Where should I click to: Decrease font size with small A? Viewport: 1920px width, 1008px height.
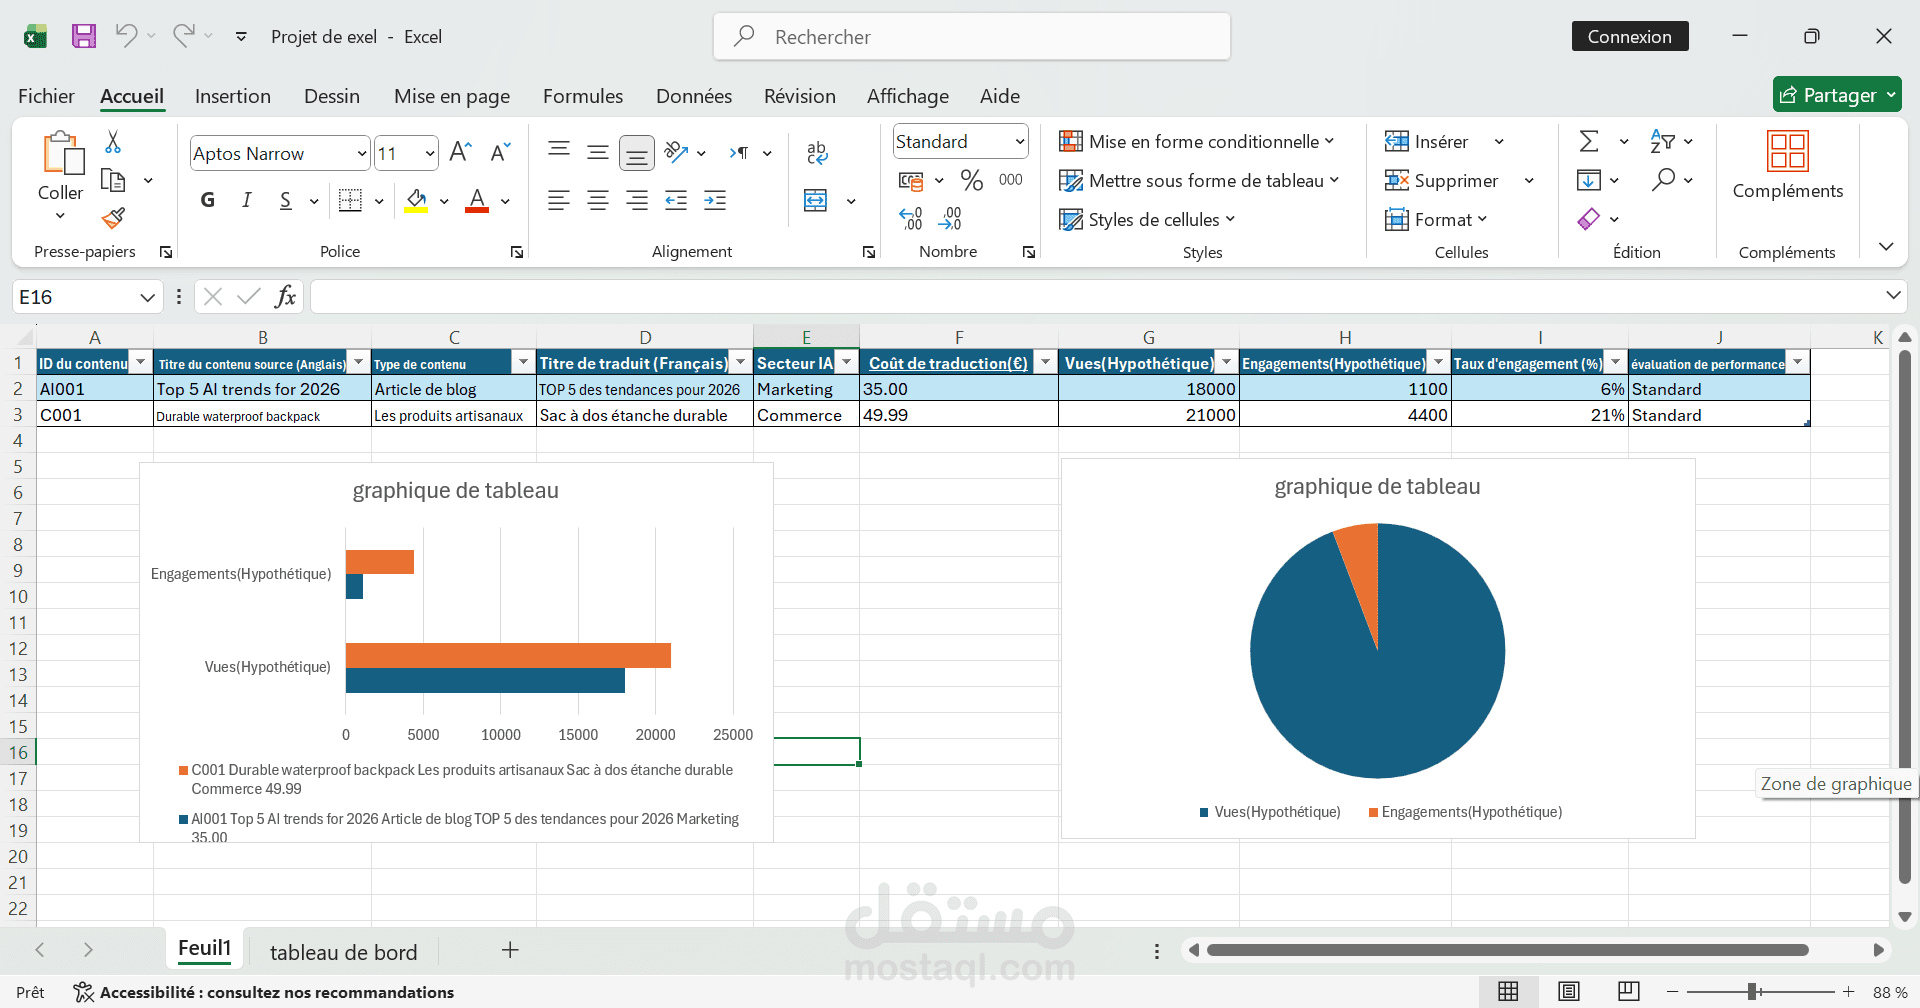tap(500, 152)
